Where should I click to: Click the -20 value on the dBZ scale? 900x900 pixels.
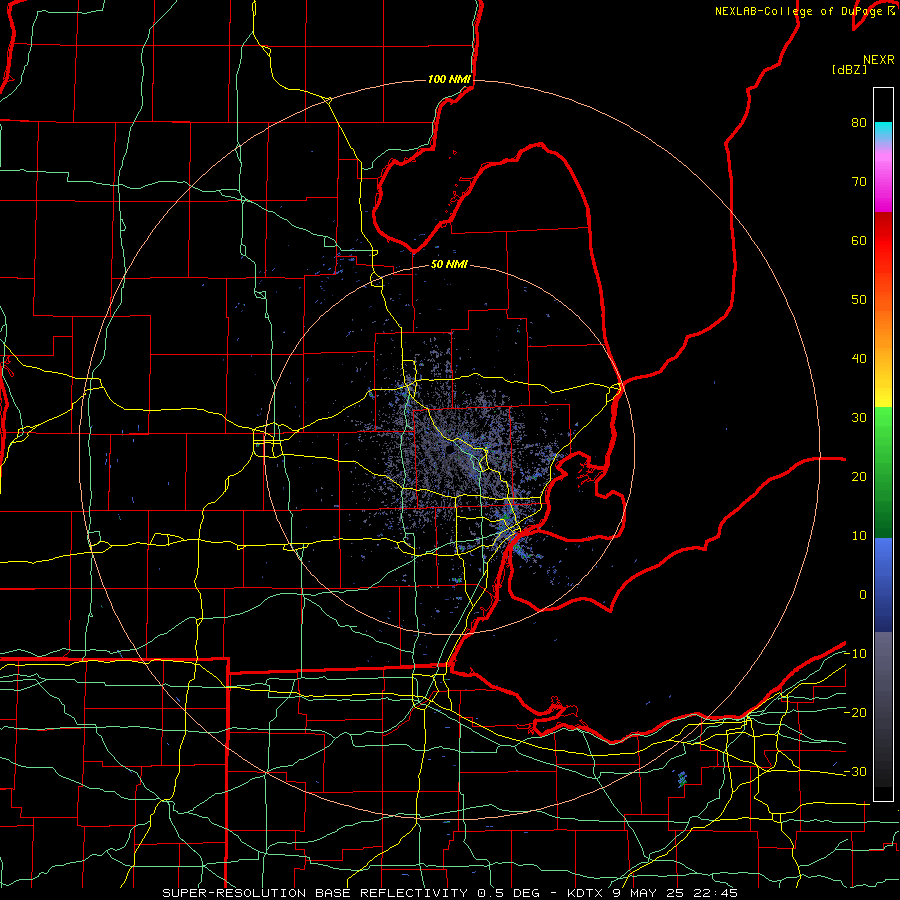855,713
